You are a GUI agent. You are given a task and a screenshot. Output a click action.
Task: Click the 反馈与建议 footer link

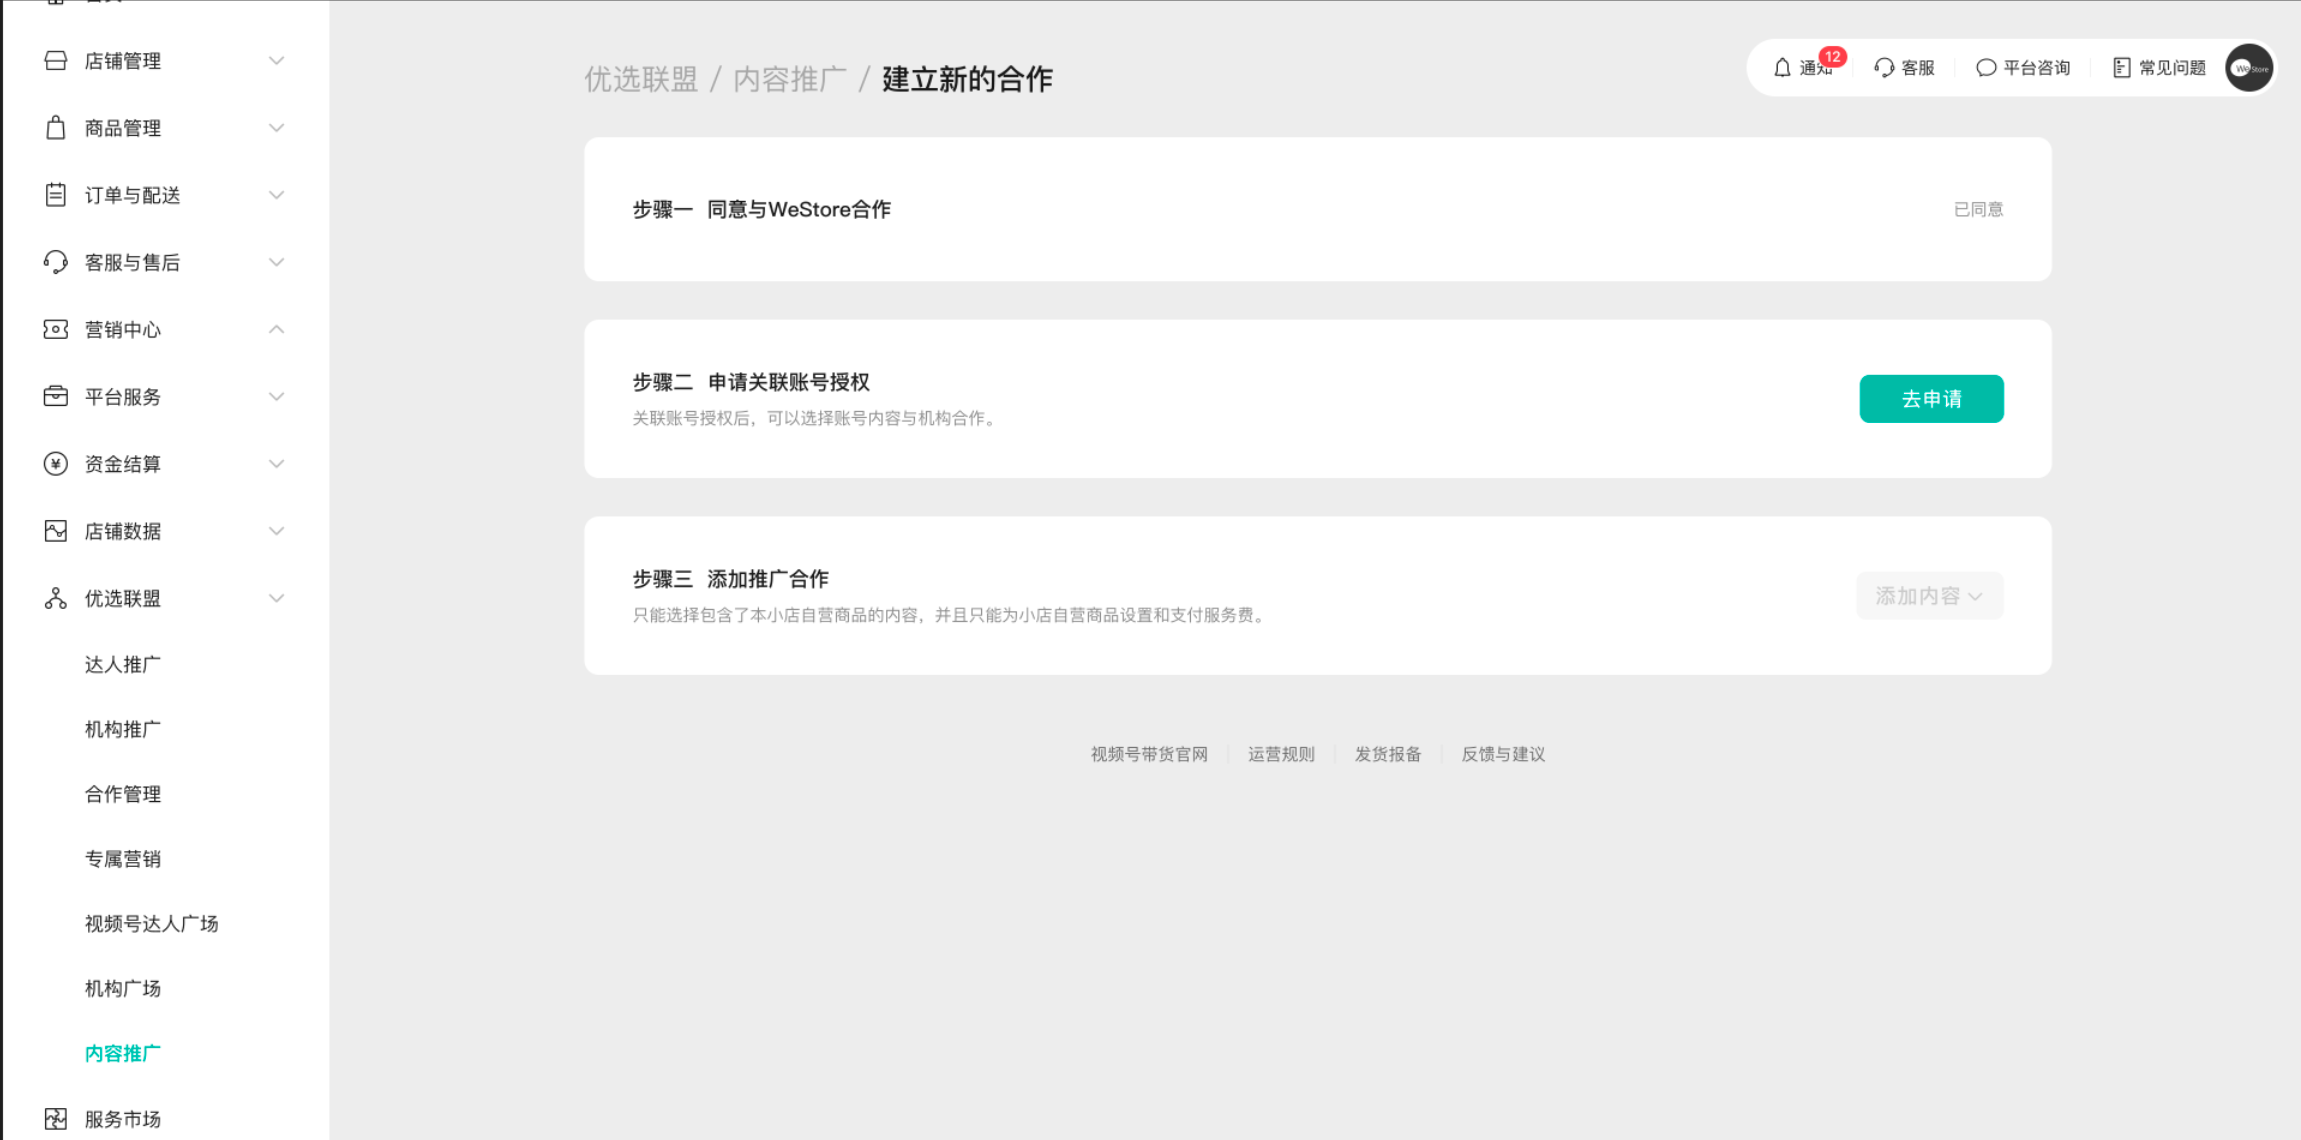coord(1503,754)
